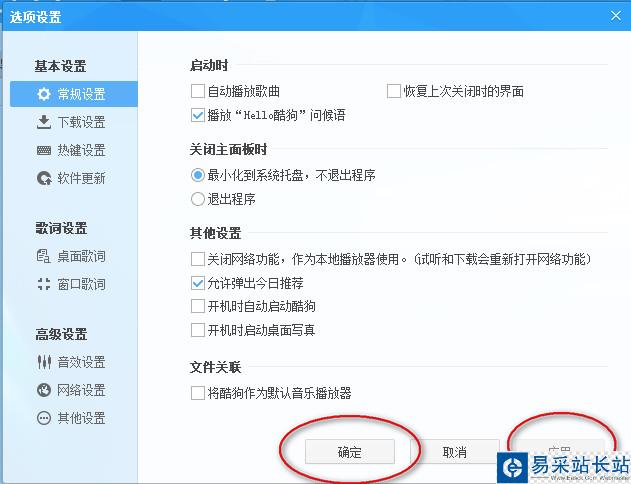Uncheck 播放 Hello酷狗 问候语
The width and height of the screenshot is (631, 484).
(198, 115)
